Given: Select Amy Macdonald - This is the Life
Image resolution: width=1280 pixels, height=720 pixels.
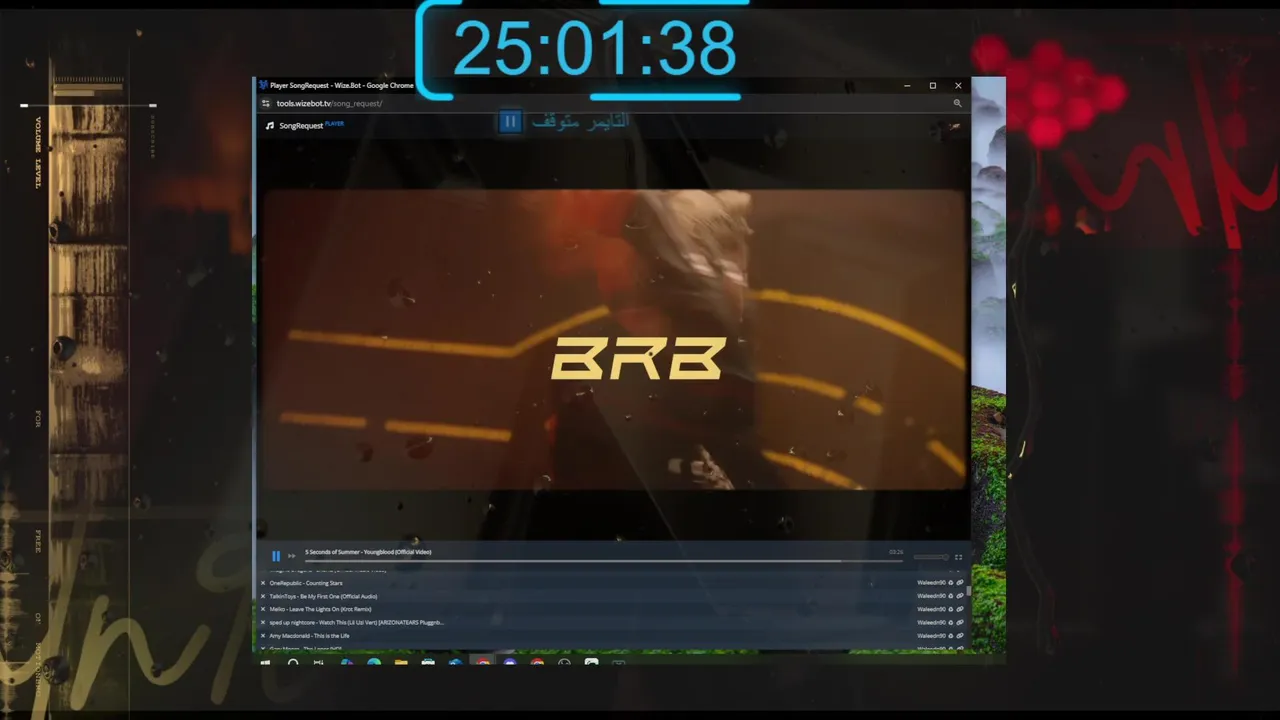Looking at the screenshot, I should (x=309, y=635).
